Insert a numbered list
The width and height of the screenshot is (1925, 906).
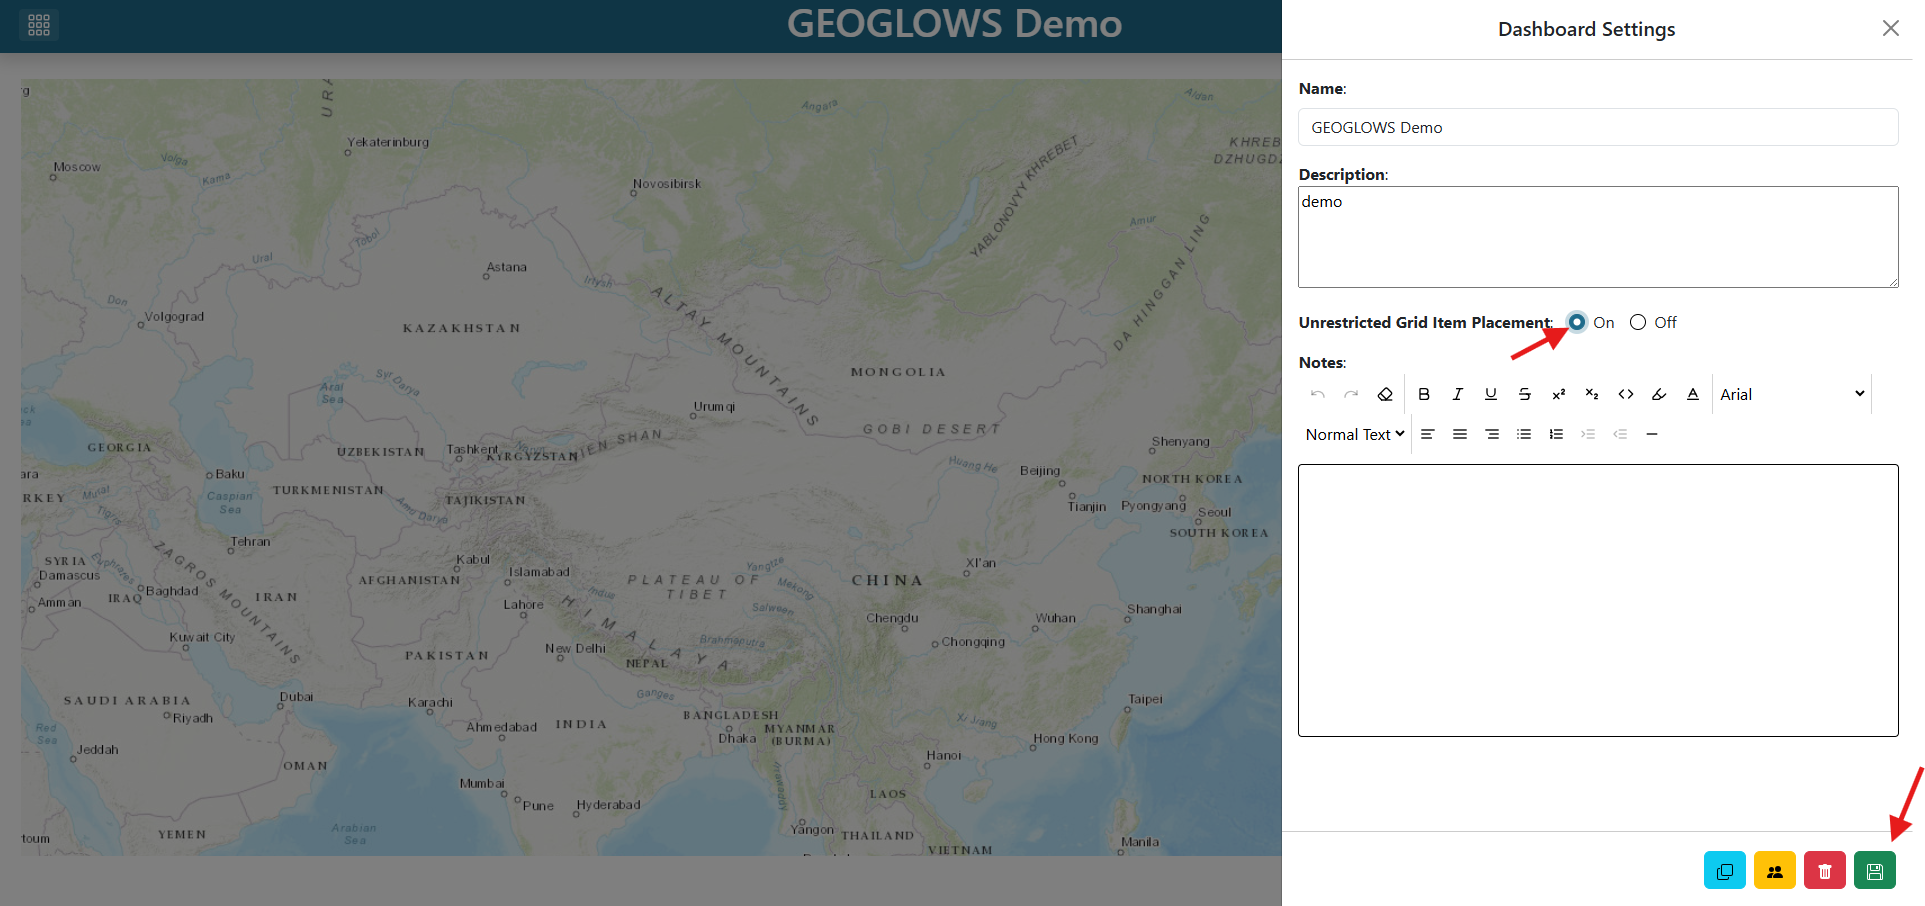pos(1556,434)
